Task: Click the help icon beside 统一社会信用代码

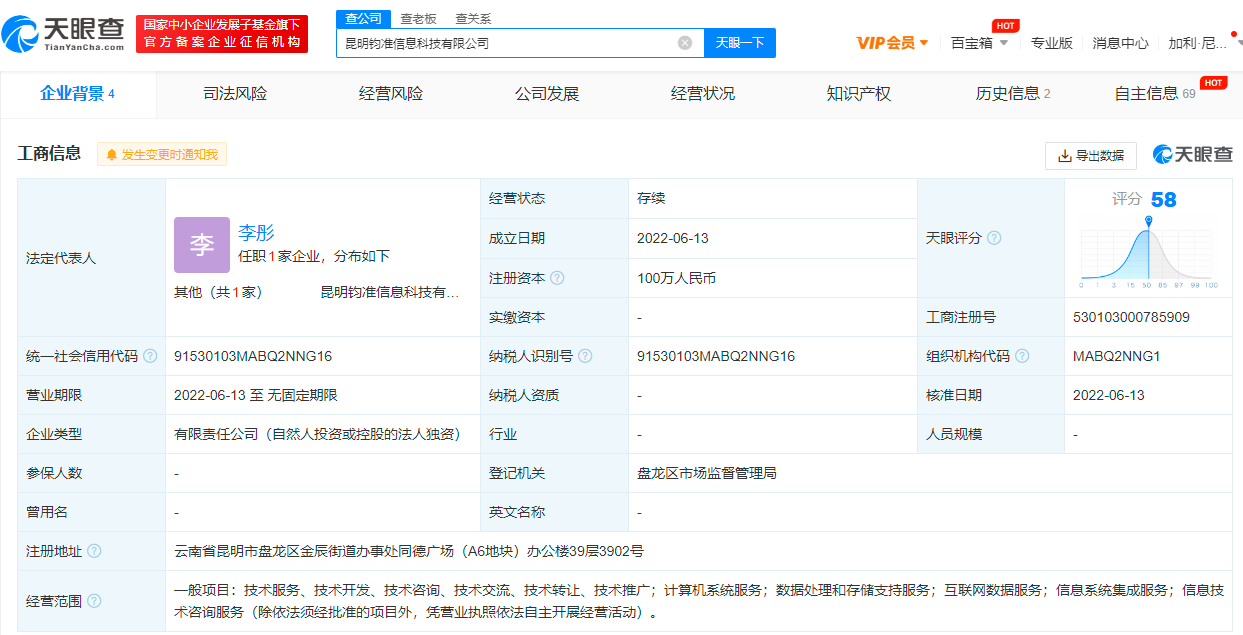Action: pyautogui.click(x=148, y=355)
